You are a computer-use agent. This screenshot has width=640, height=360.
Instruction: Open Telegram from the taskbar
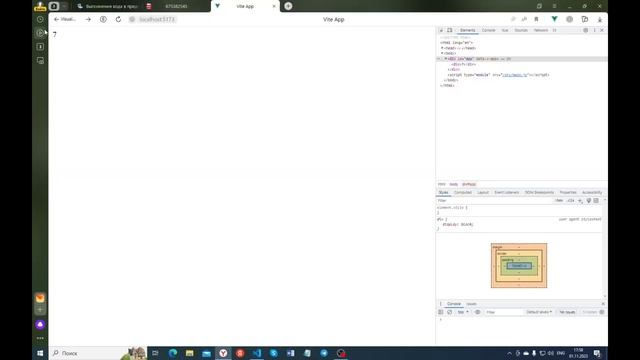pyautogui.click(x=324, y=353)
